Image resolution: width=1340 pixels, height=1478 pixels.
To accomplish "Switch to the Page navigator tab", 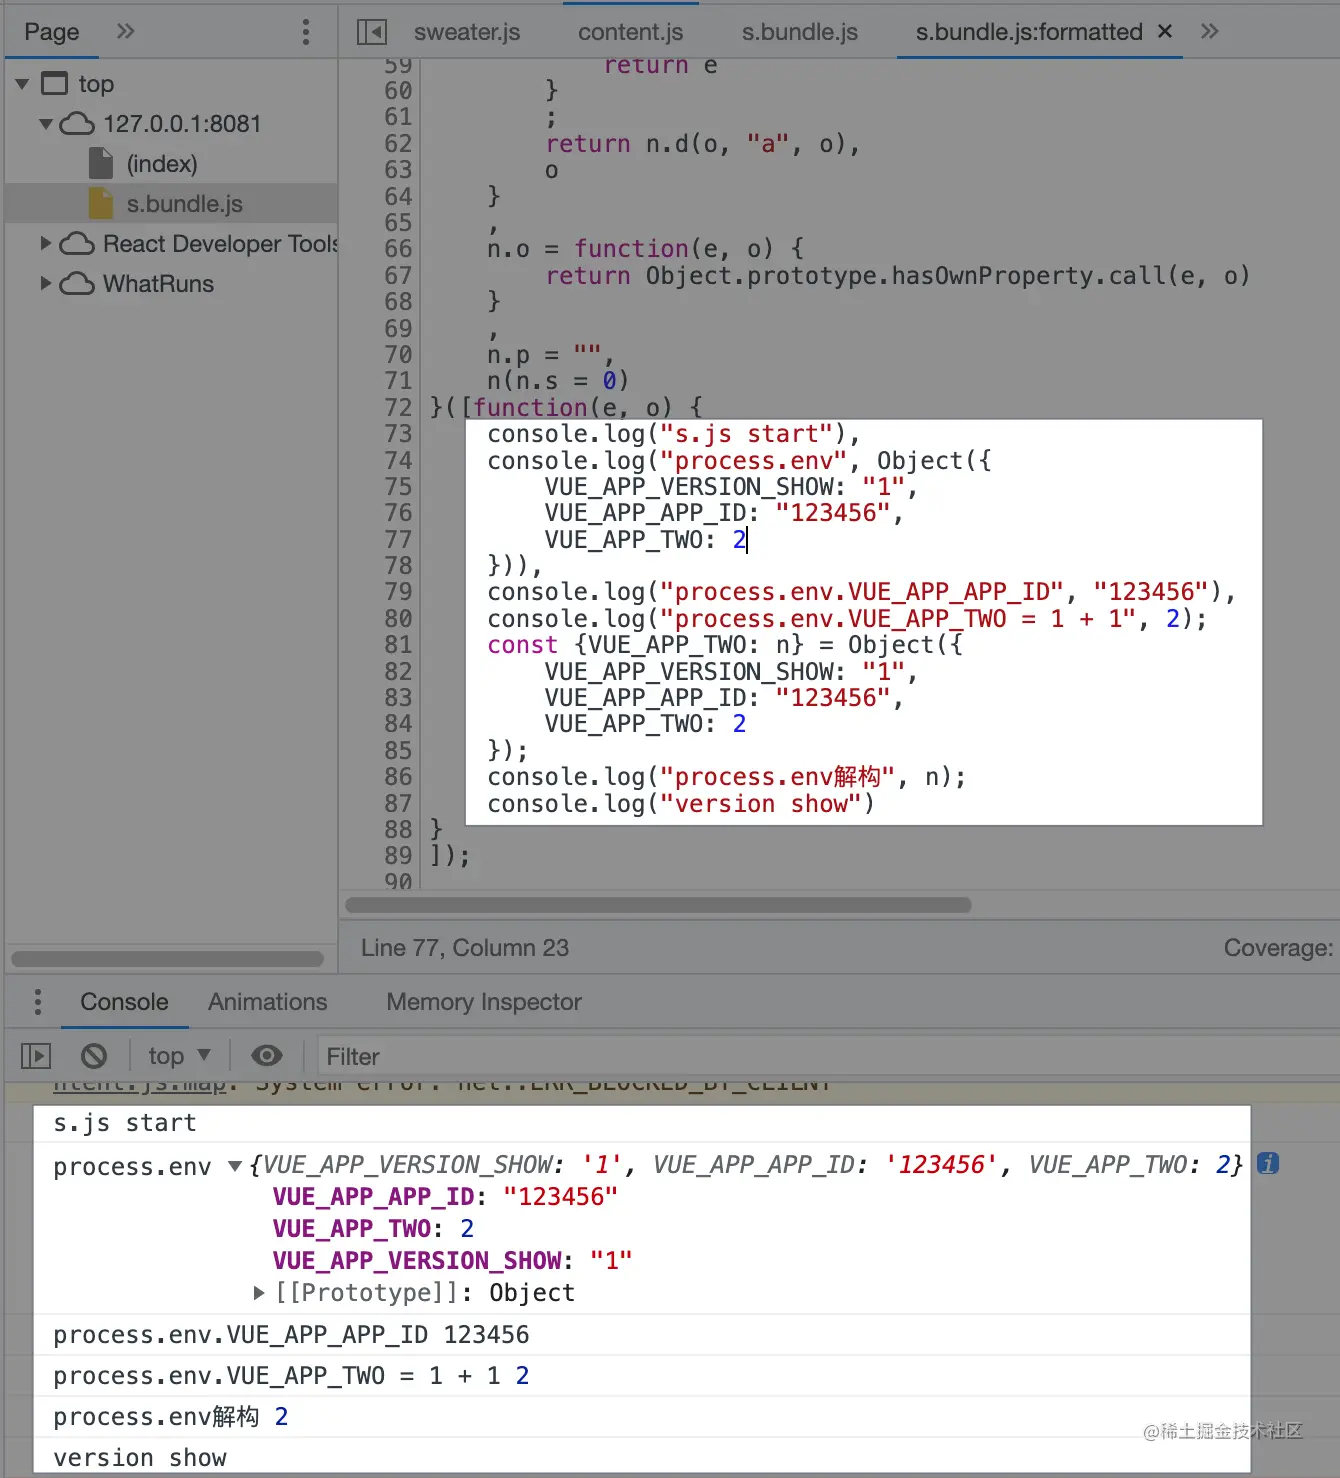I will coord(52,32).
